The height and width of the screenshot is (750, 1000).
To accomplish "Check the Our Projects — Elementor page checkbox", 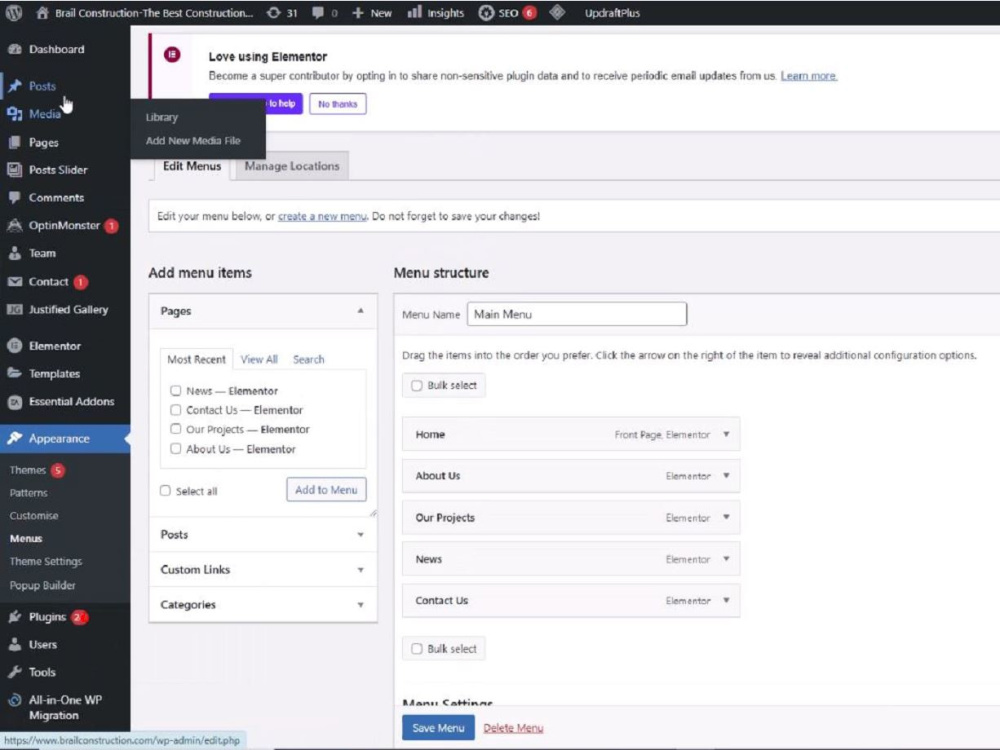I will 175,429.
